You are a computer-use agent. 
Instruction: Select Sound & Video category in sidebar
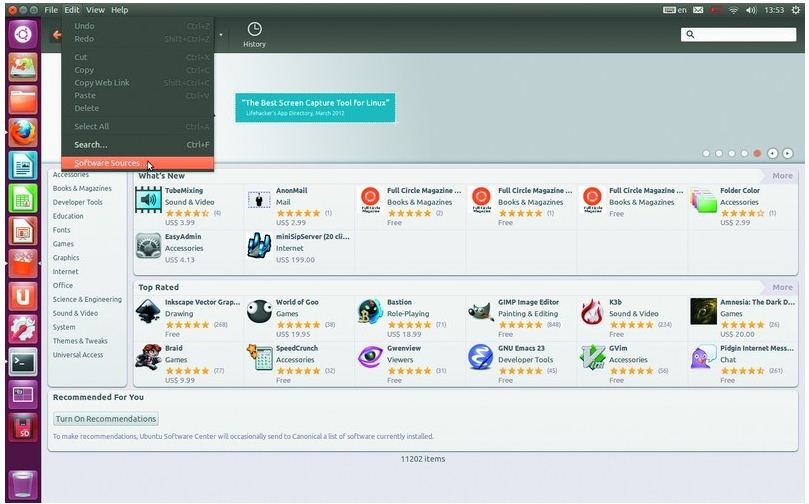(x=75, y=313)
